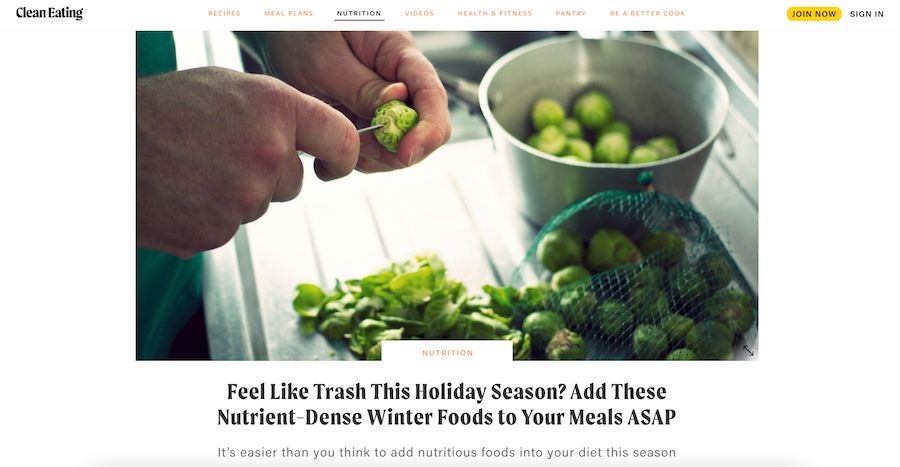Click the yellow Join Now button

(x=814, y=14)
